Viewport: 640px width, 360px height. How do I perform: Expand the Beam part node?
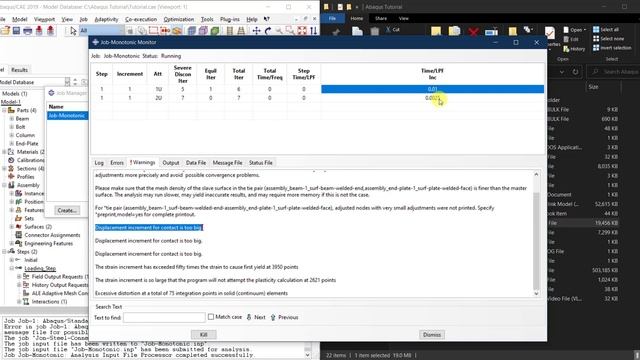click(11, 118)
